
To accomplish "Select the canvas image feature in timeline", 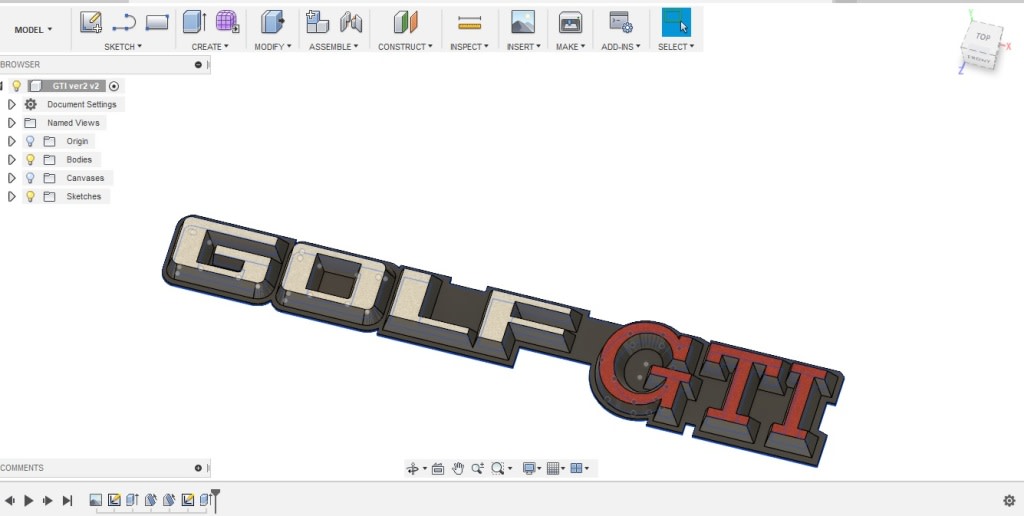I will [x=95, y=500].
